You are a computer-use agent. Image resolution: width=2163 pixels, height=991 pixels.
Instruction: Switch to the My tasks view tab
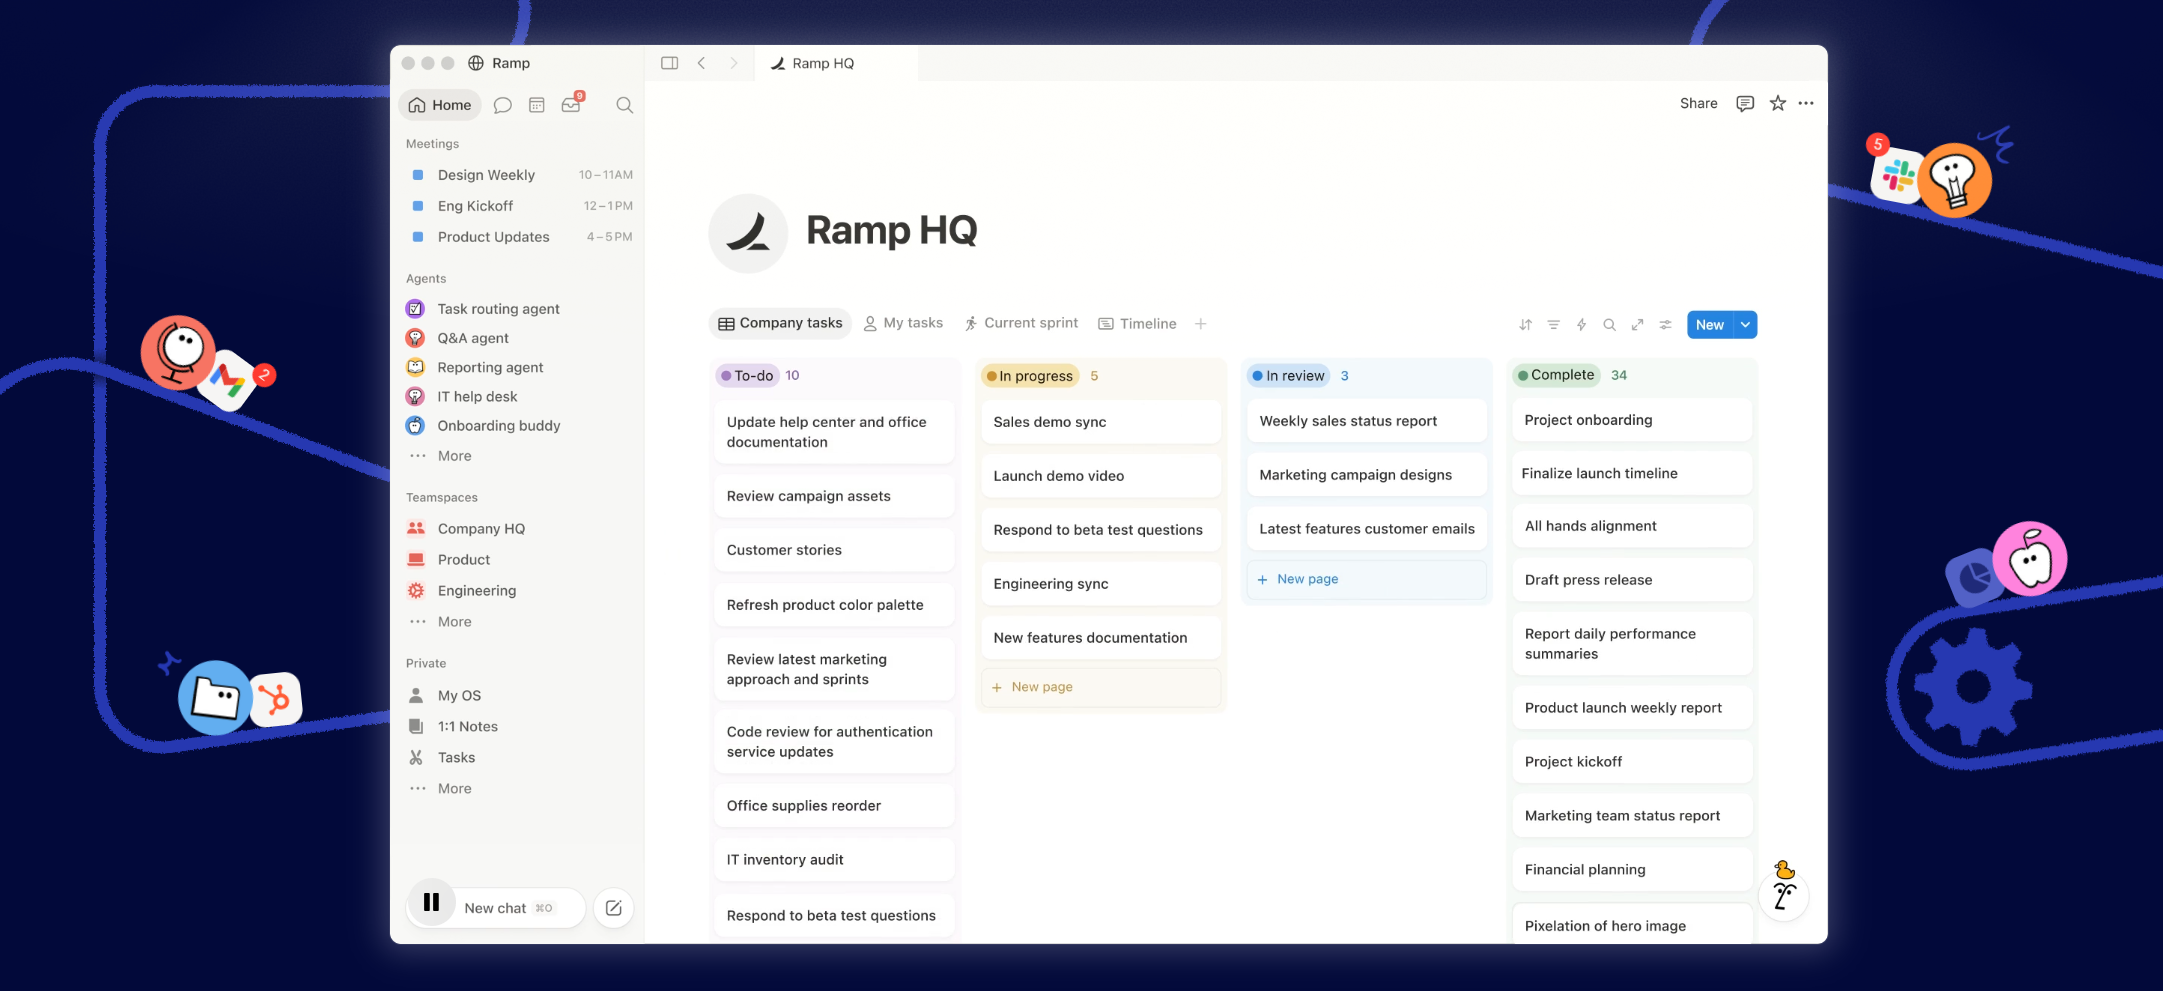point(903,323)
